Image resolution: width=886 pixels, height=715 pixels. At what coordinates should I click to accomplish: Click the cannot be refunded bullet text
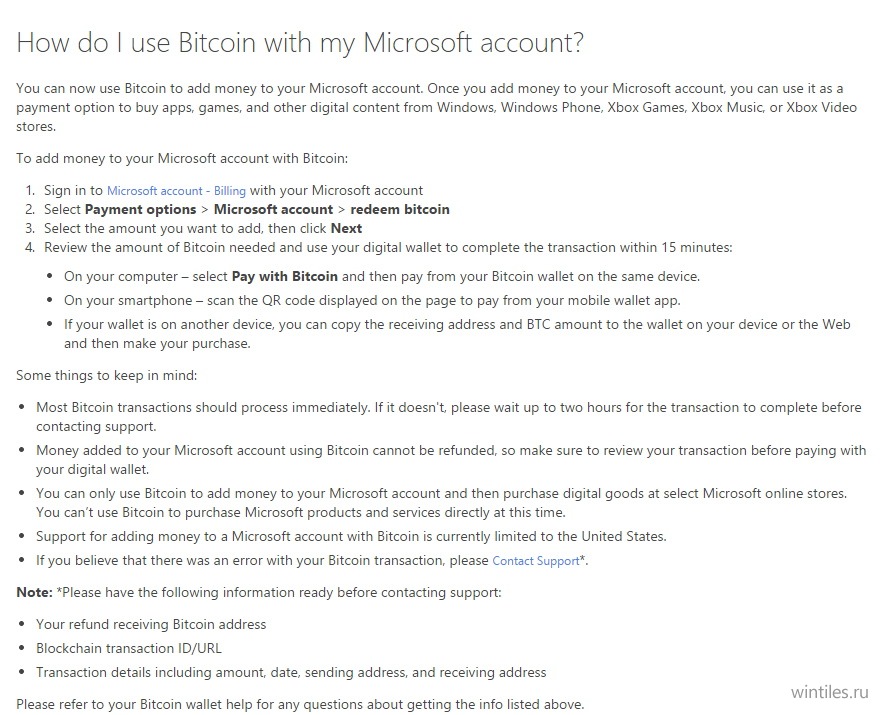pyautogui.click(x=451, y=460)
